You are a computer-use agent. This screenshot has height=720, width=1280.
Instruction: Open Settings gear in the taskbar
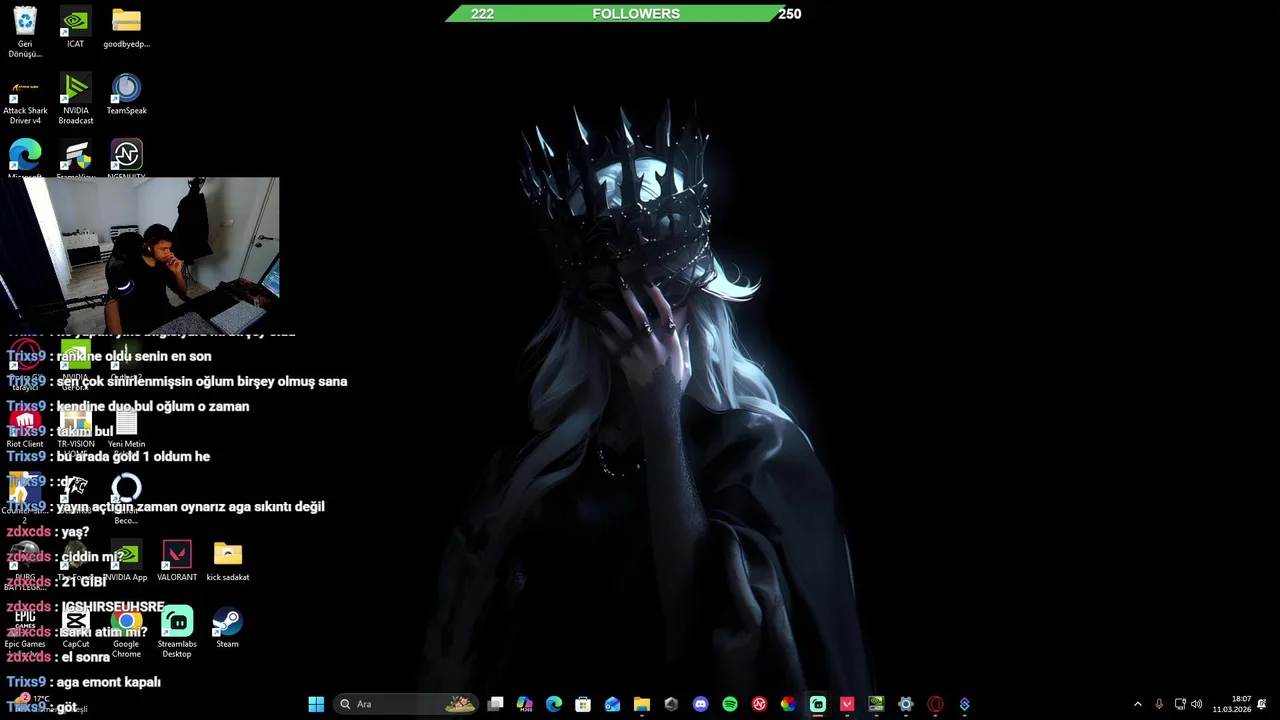[905, 704]
